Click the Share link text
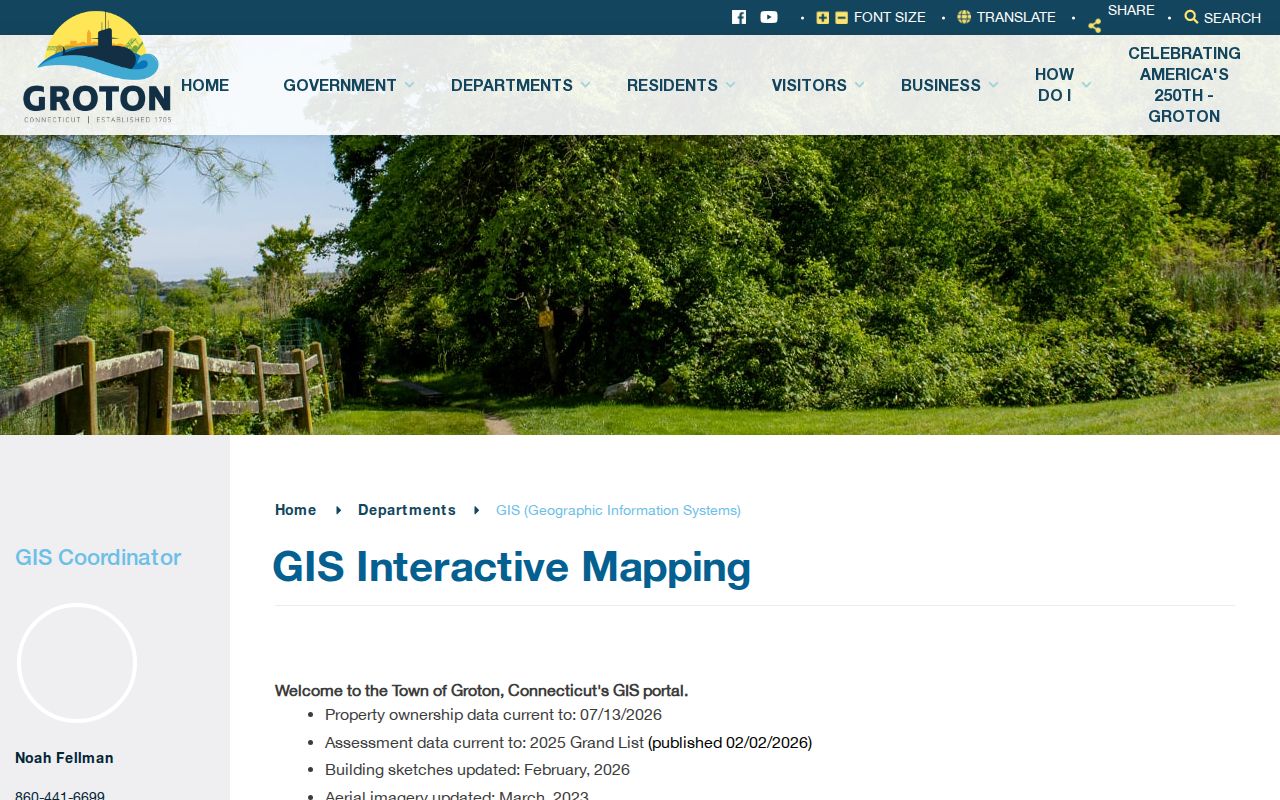The height and width of the screenshot is (800, 1280). click(x=1131, y=10)
